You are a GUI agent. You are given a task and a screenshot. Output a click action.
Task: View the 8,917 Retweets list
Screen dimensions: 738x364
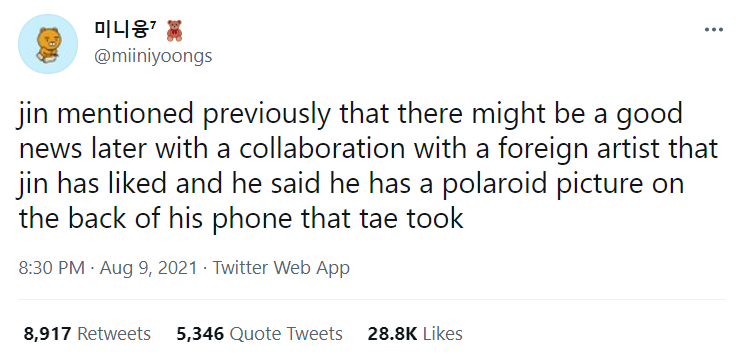[87, 334]
